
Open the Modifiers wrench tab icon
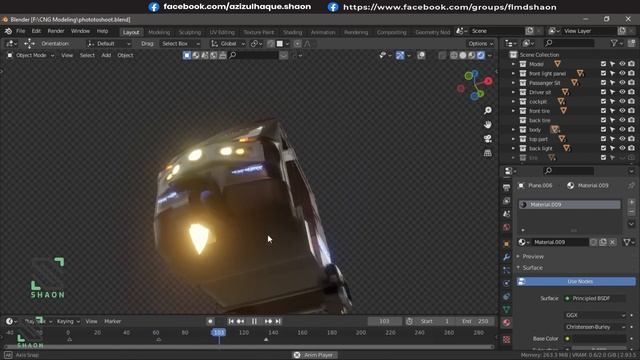(x=507, y=257)
